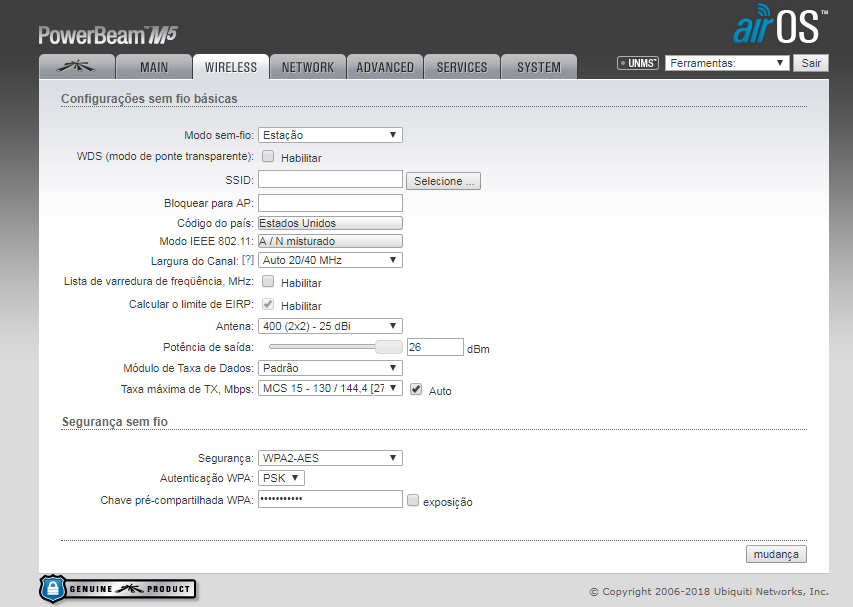Open the Antena dropdown
Viewport: 853px width, 607px height.
330,326
